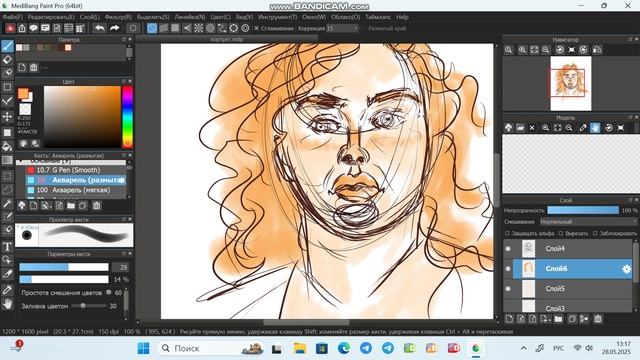The width and height of the screenshot is (640, 360).
Task: Click the add new layer icon
Action: (x=509, y=319)
